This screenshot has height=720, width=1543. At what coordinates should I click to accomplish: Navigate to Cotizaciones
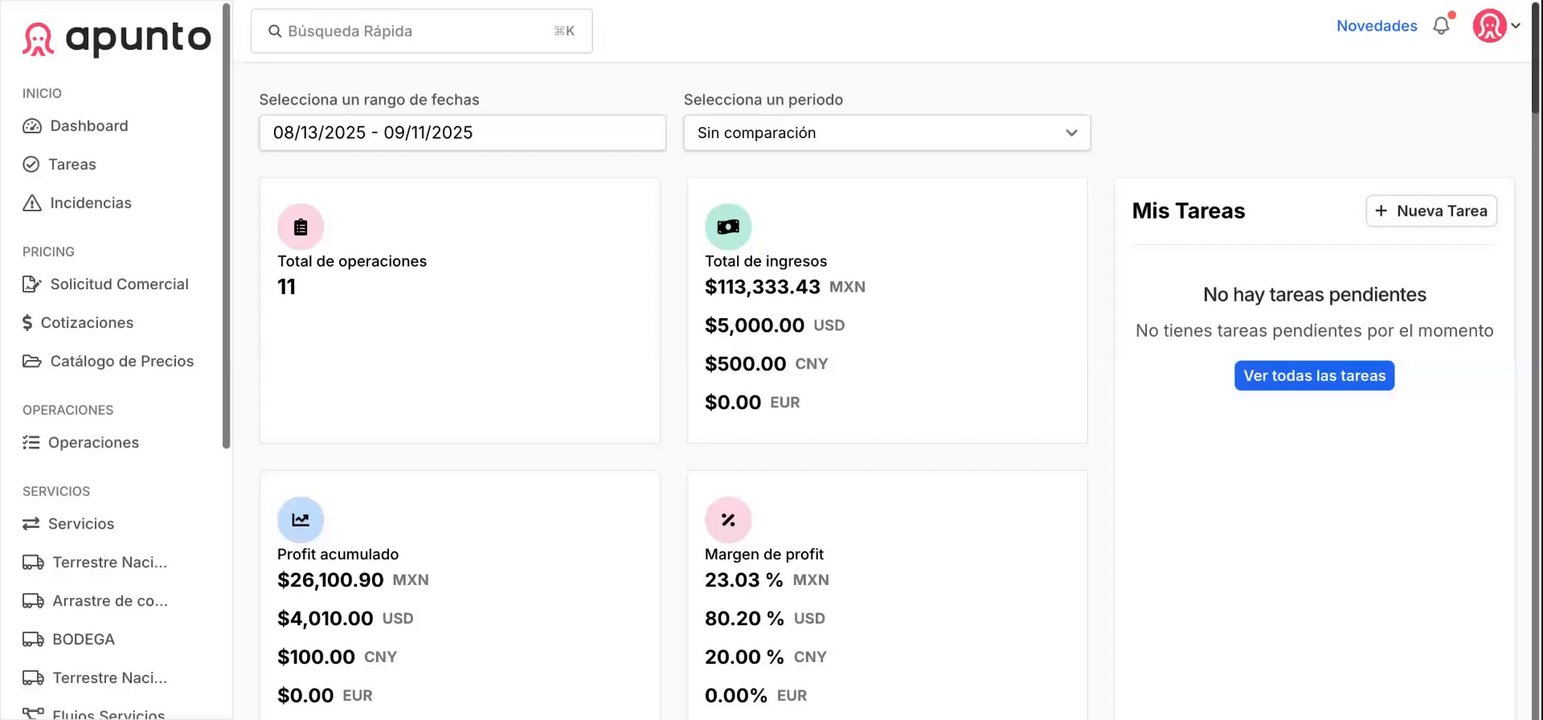coord(87,323)
